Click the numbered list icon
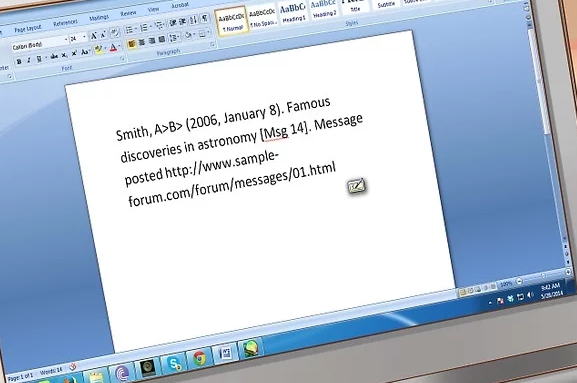 (144, 28)
